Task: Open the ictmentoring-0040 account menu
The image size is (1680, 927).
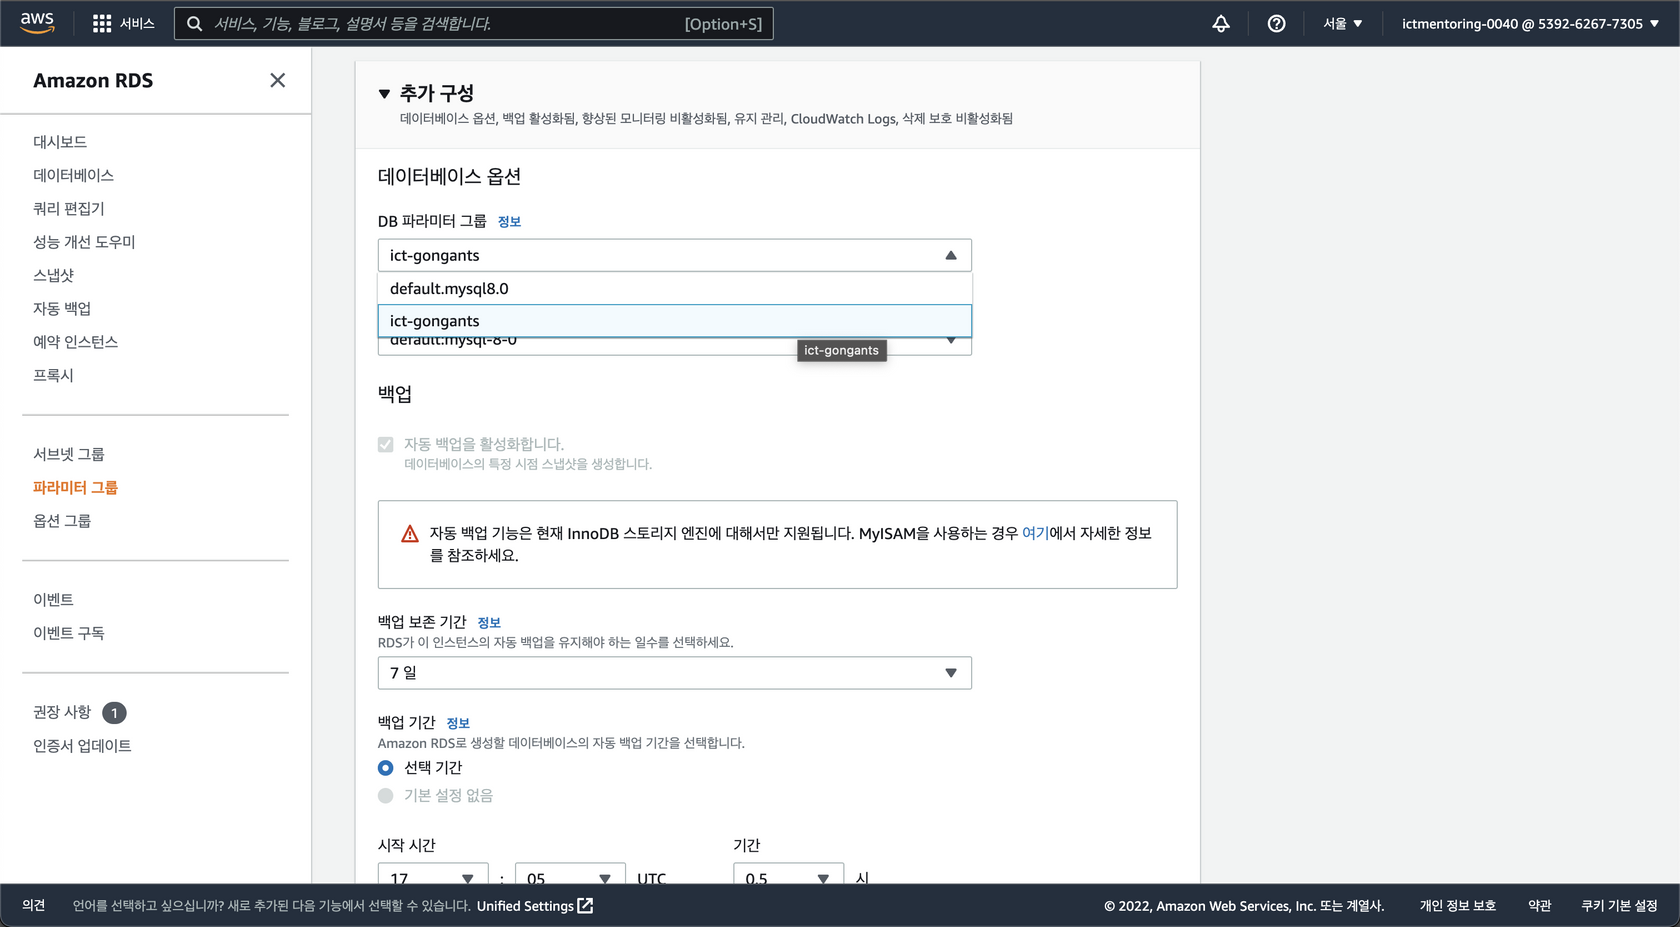Action: (x=1530, y=23)
